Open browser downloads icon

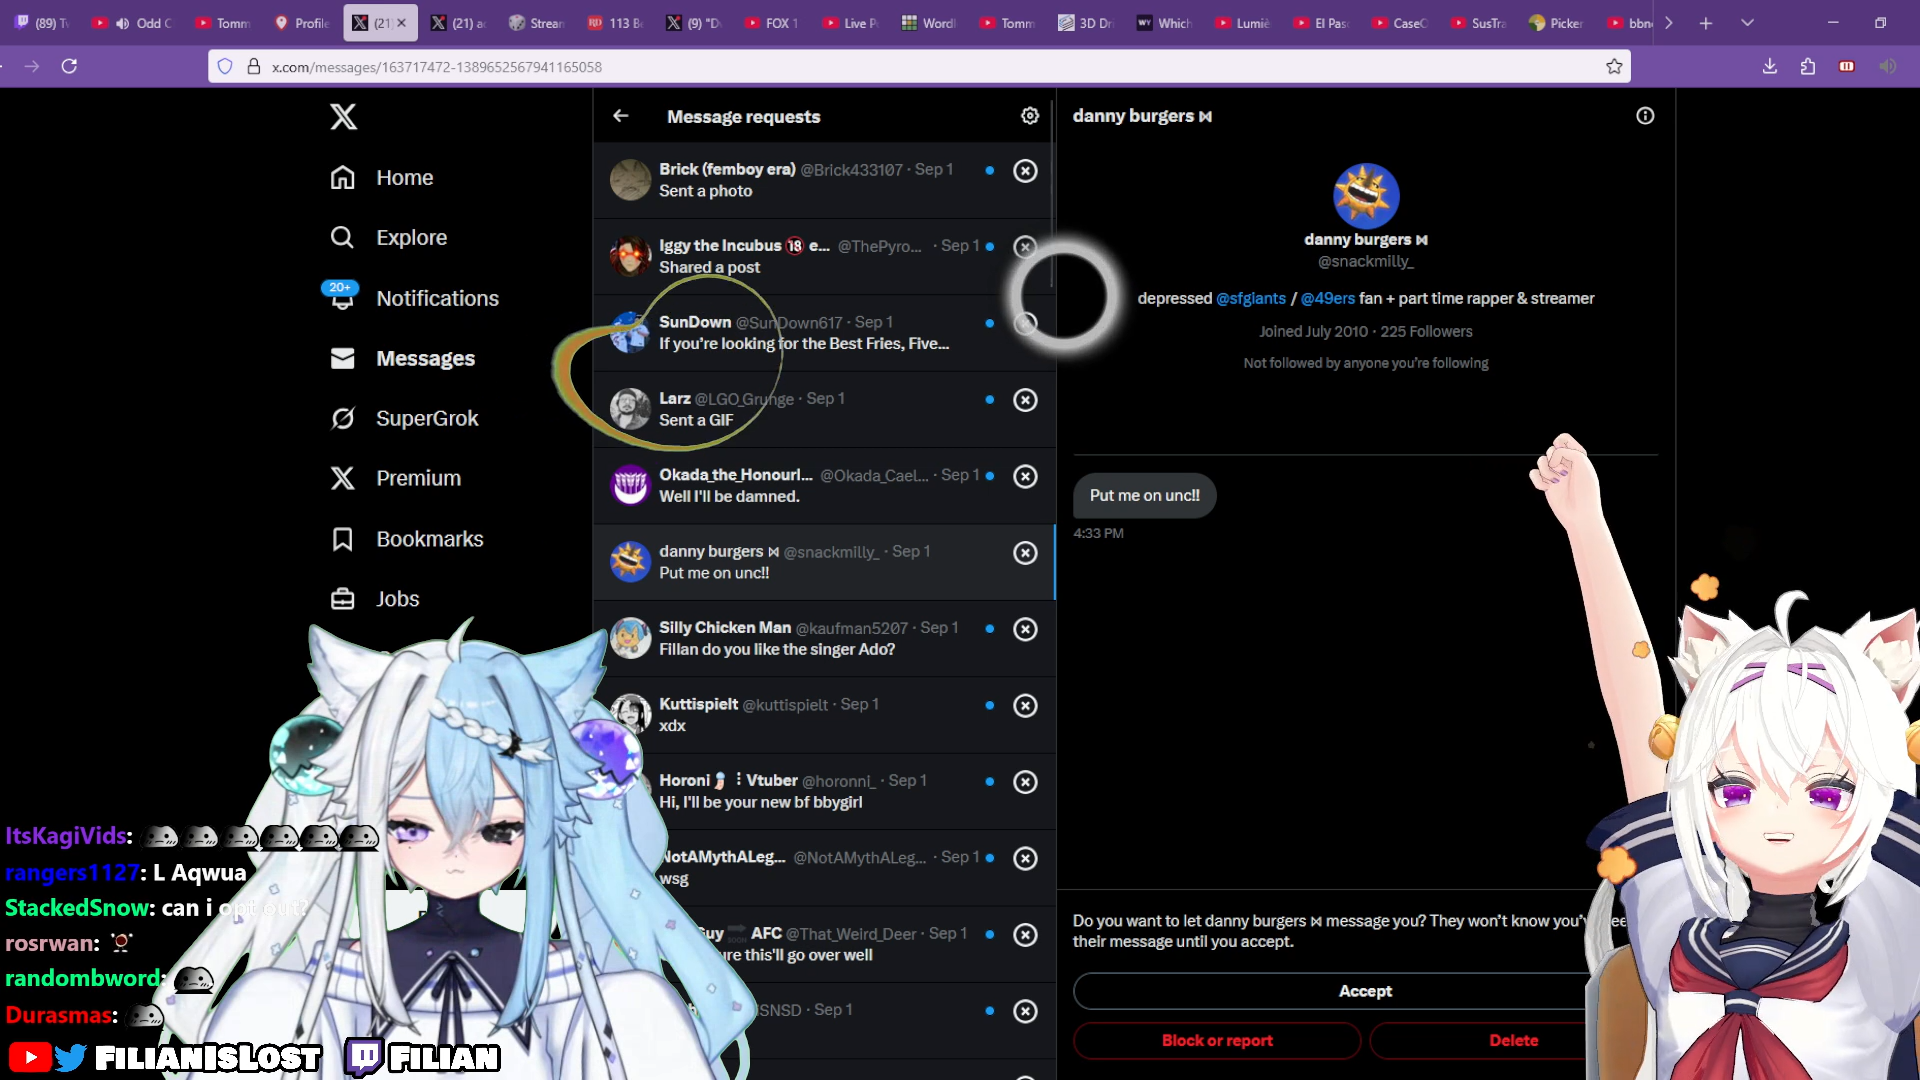pyautogui.click(x=1769, y=67)
